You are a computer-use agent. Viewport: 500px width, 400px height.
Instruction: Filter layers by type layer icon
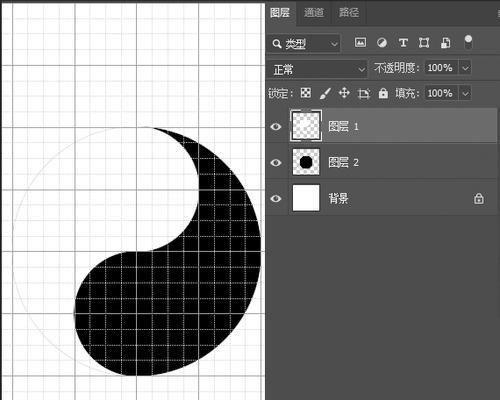(403, 43)
